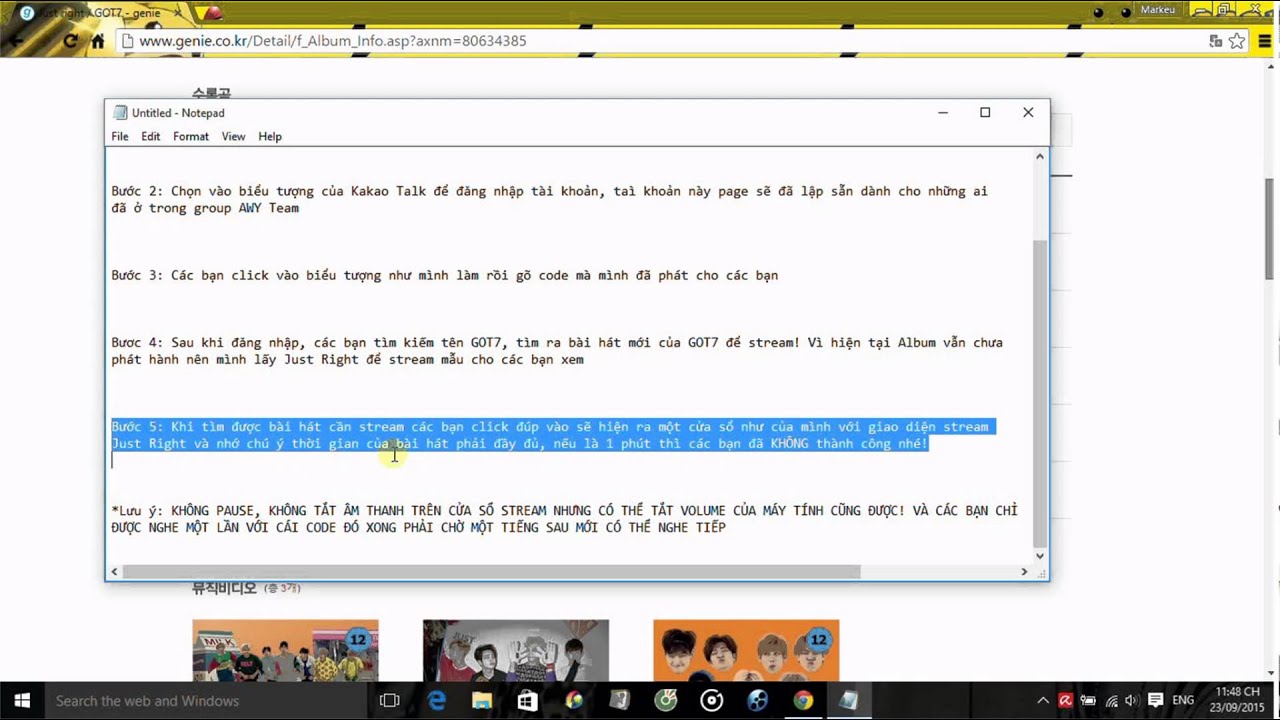Select the Notepad taskbar icon
The image size is (1280, 720).
coord(849,701)
